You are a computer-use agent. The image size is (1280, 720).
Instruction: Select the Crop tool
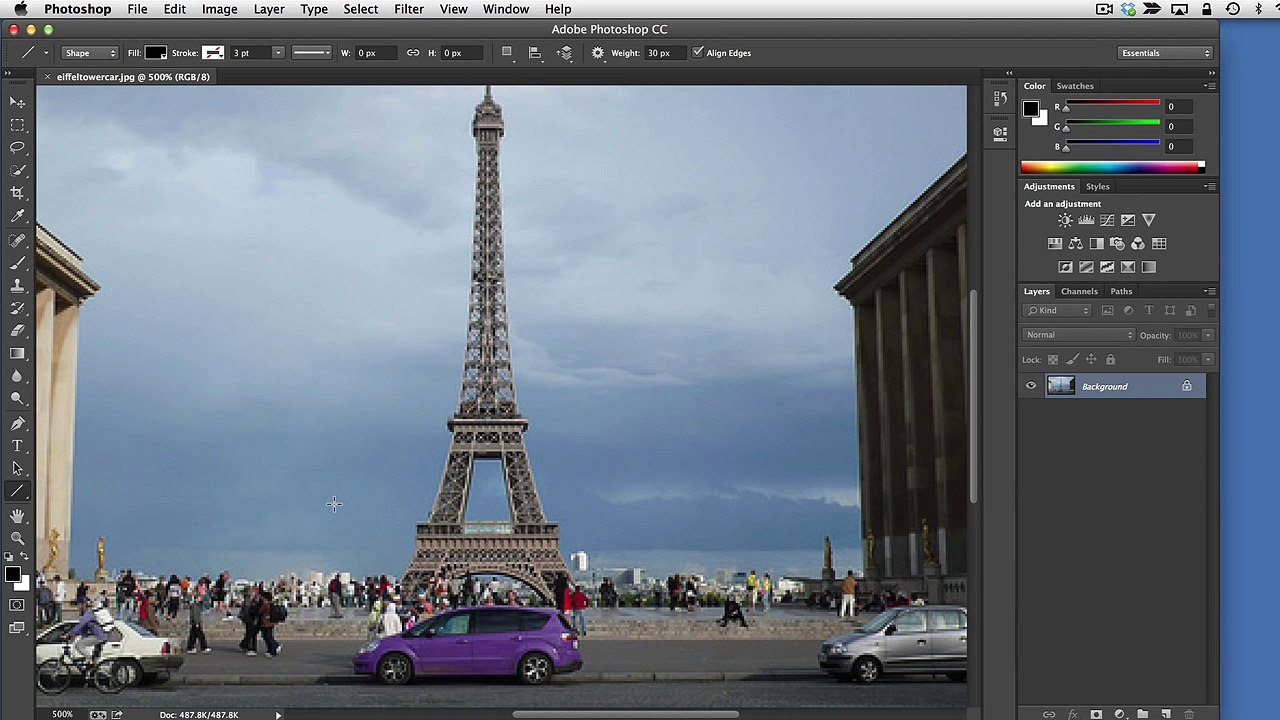pyautogui.click(x=17, y=193)
